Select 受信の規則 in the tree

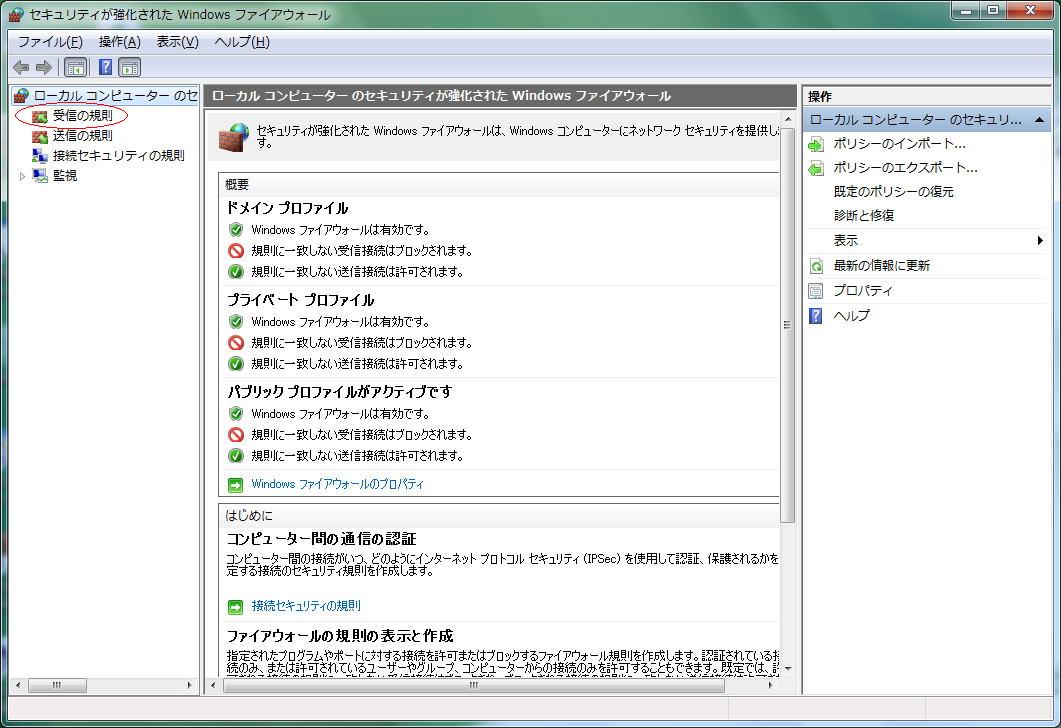(x=82, y=116)
